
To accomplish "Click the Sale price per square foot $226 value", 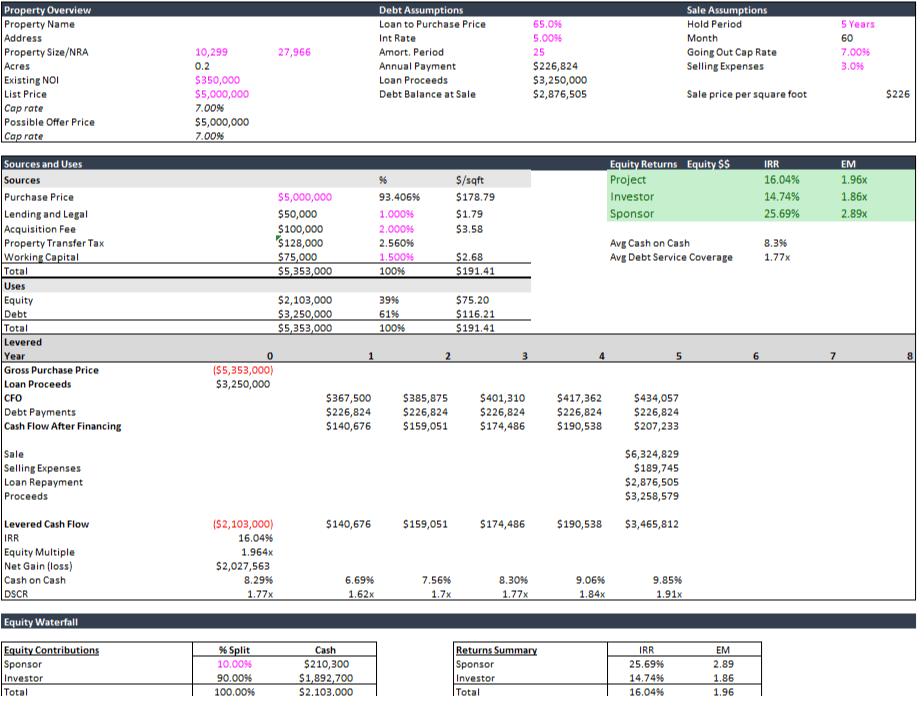I will (x=898, y=94).
